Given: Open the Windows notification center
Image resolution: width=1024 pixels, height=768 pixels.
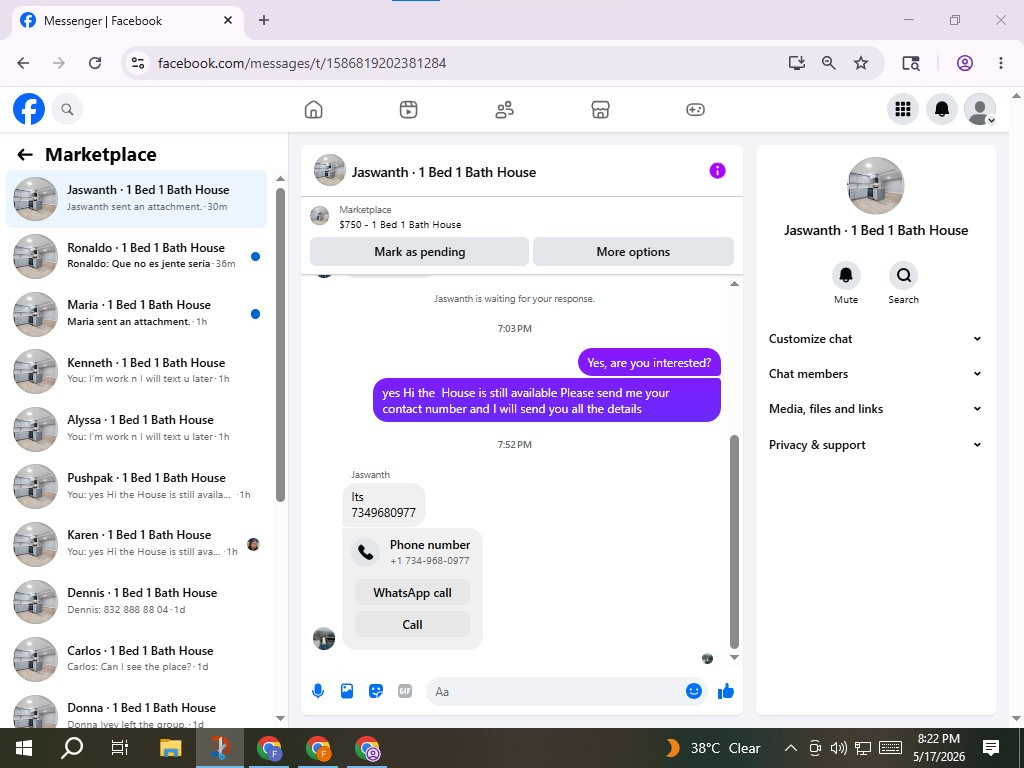Looking at the screenshot, I should 991,748.
